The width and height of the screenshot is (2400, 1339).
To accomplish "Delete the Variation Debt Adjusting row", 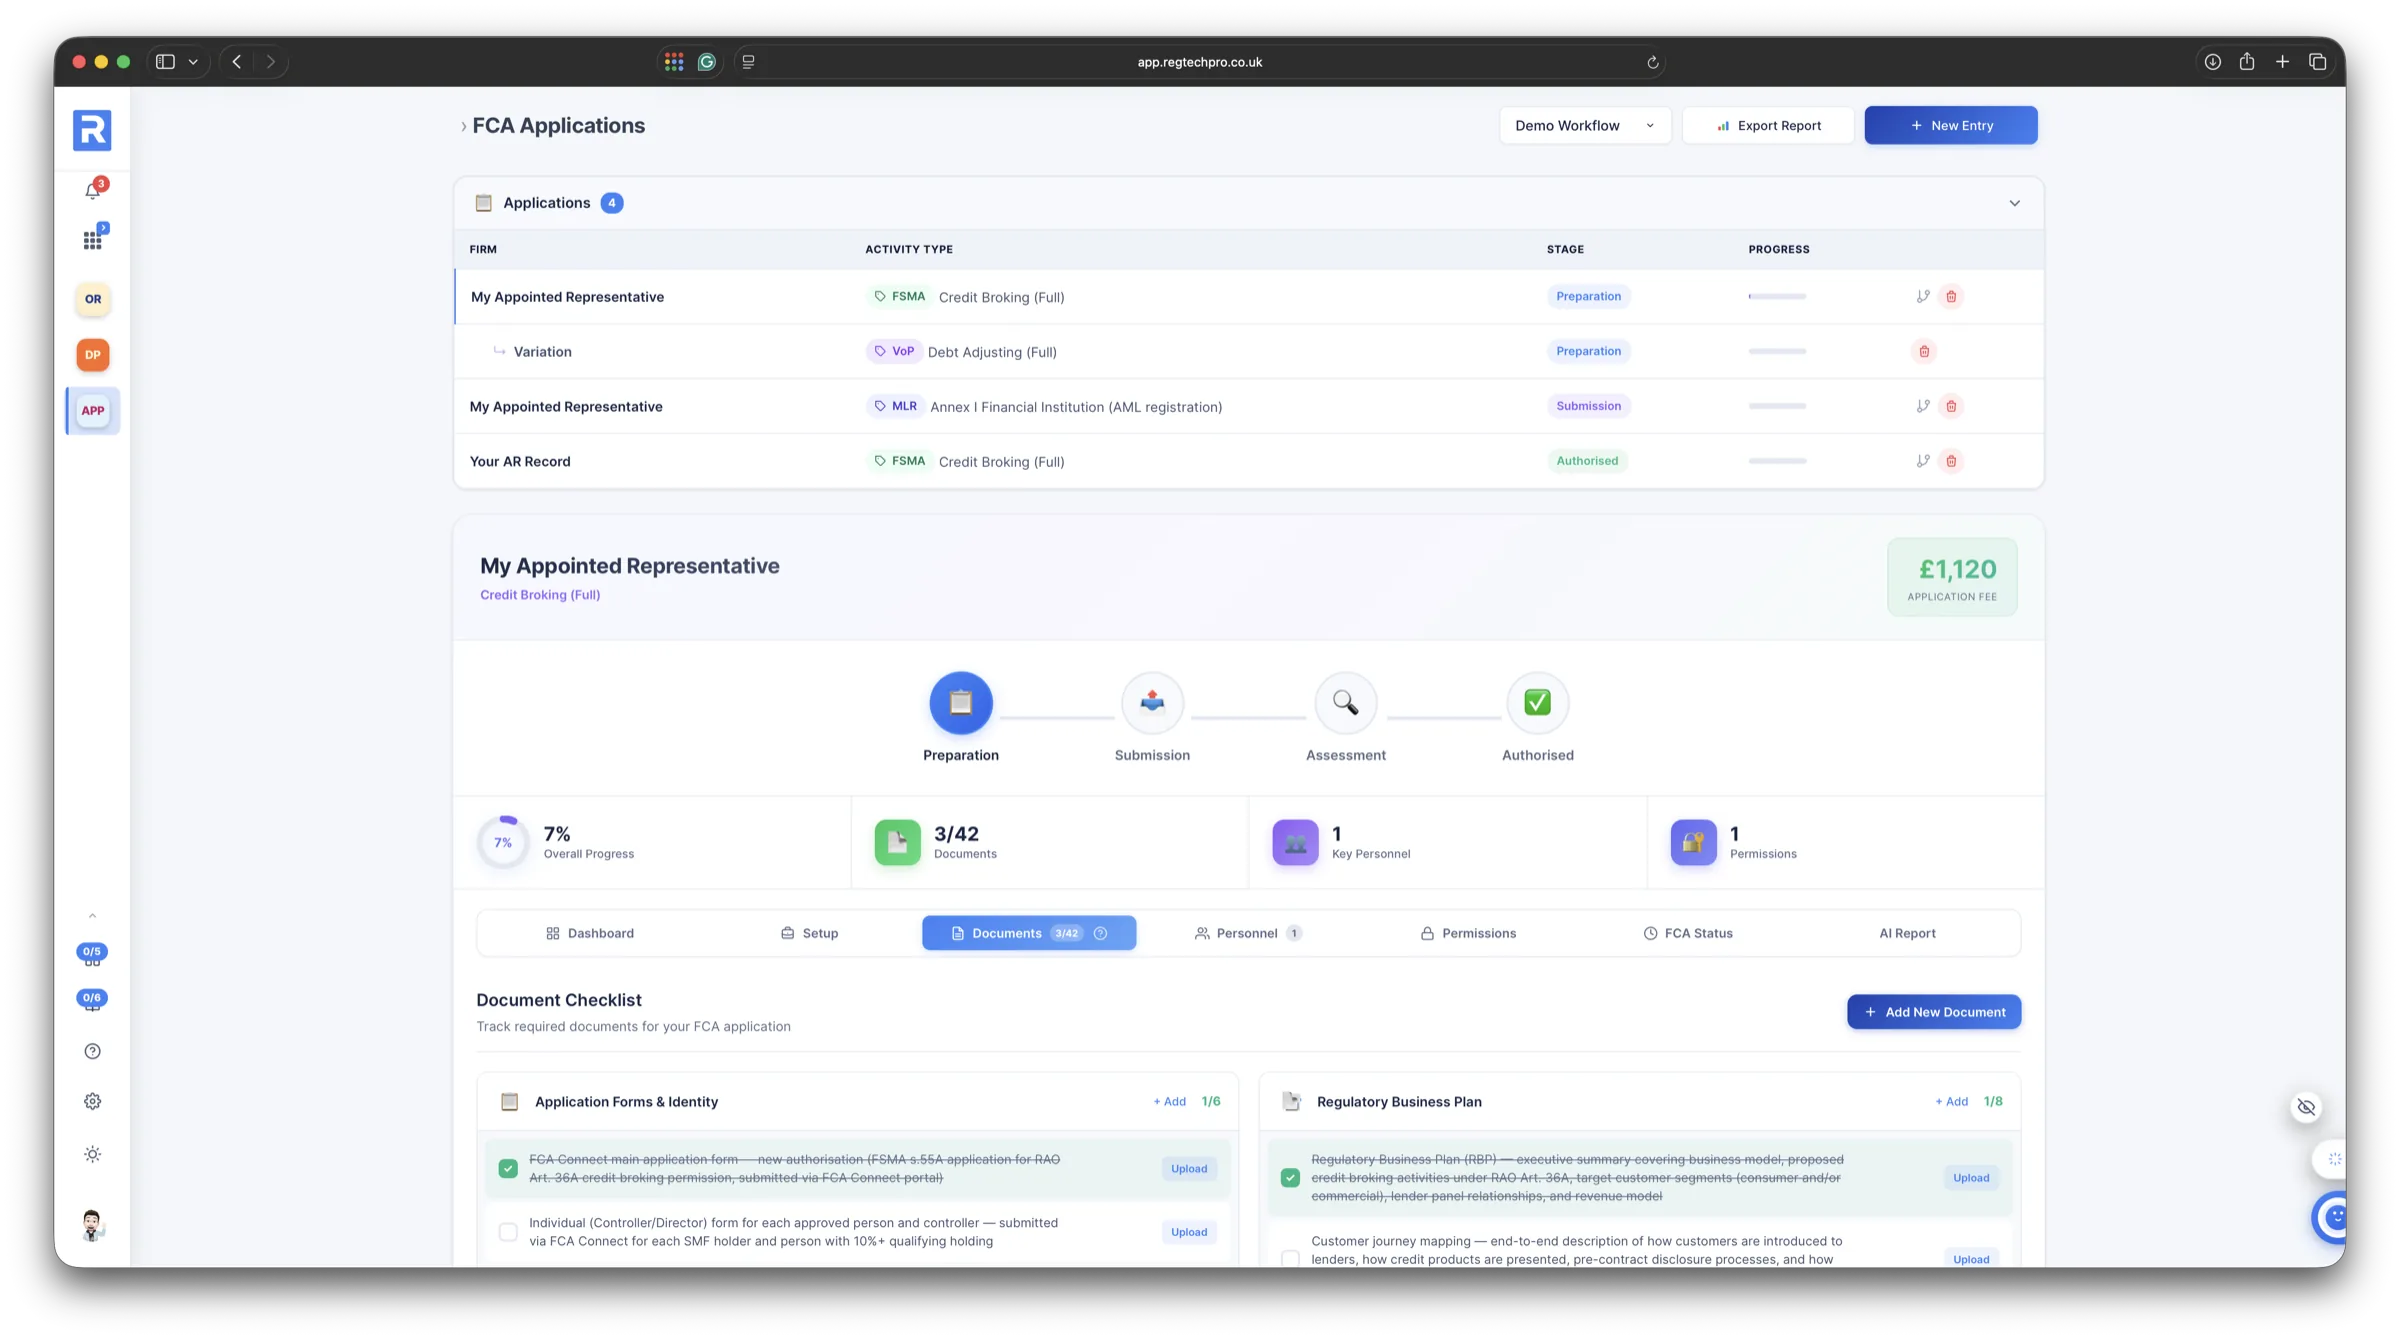I will pyautogui.click(x=1924, y=351).
